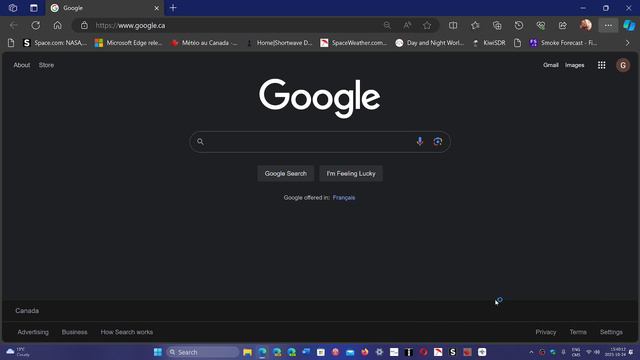Open the Copilot sidebar
640x360 pixels.
tap(629, 25)
